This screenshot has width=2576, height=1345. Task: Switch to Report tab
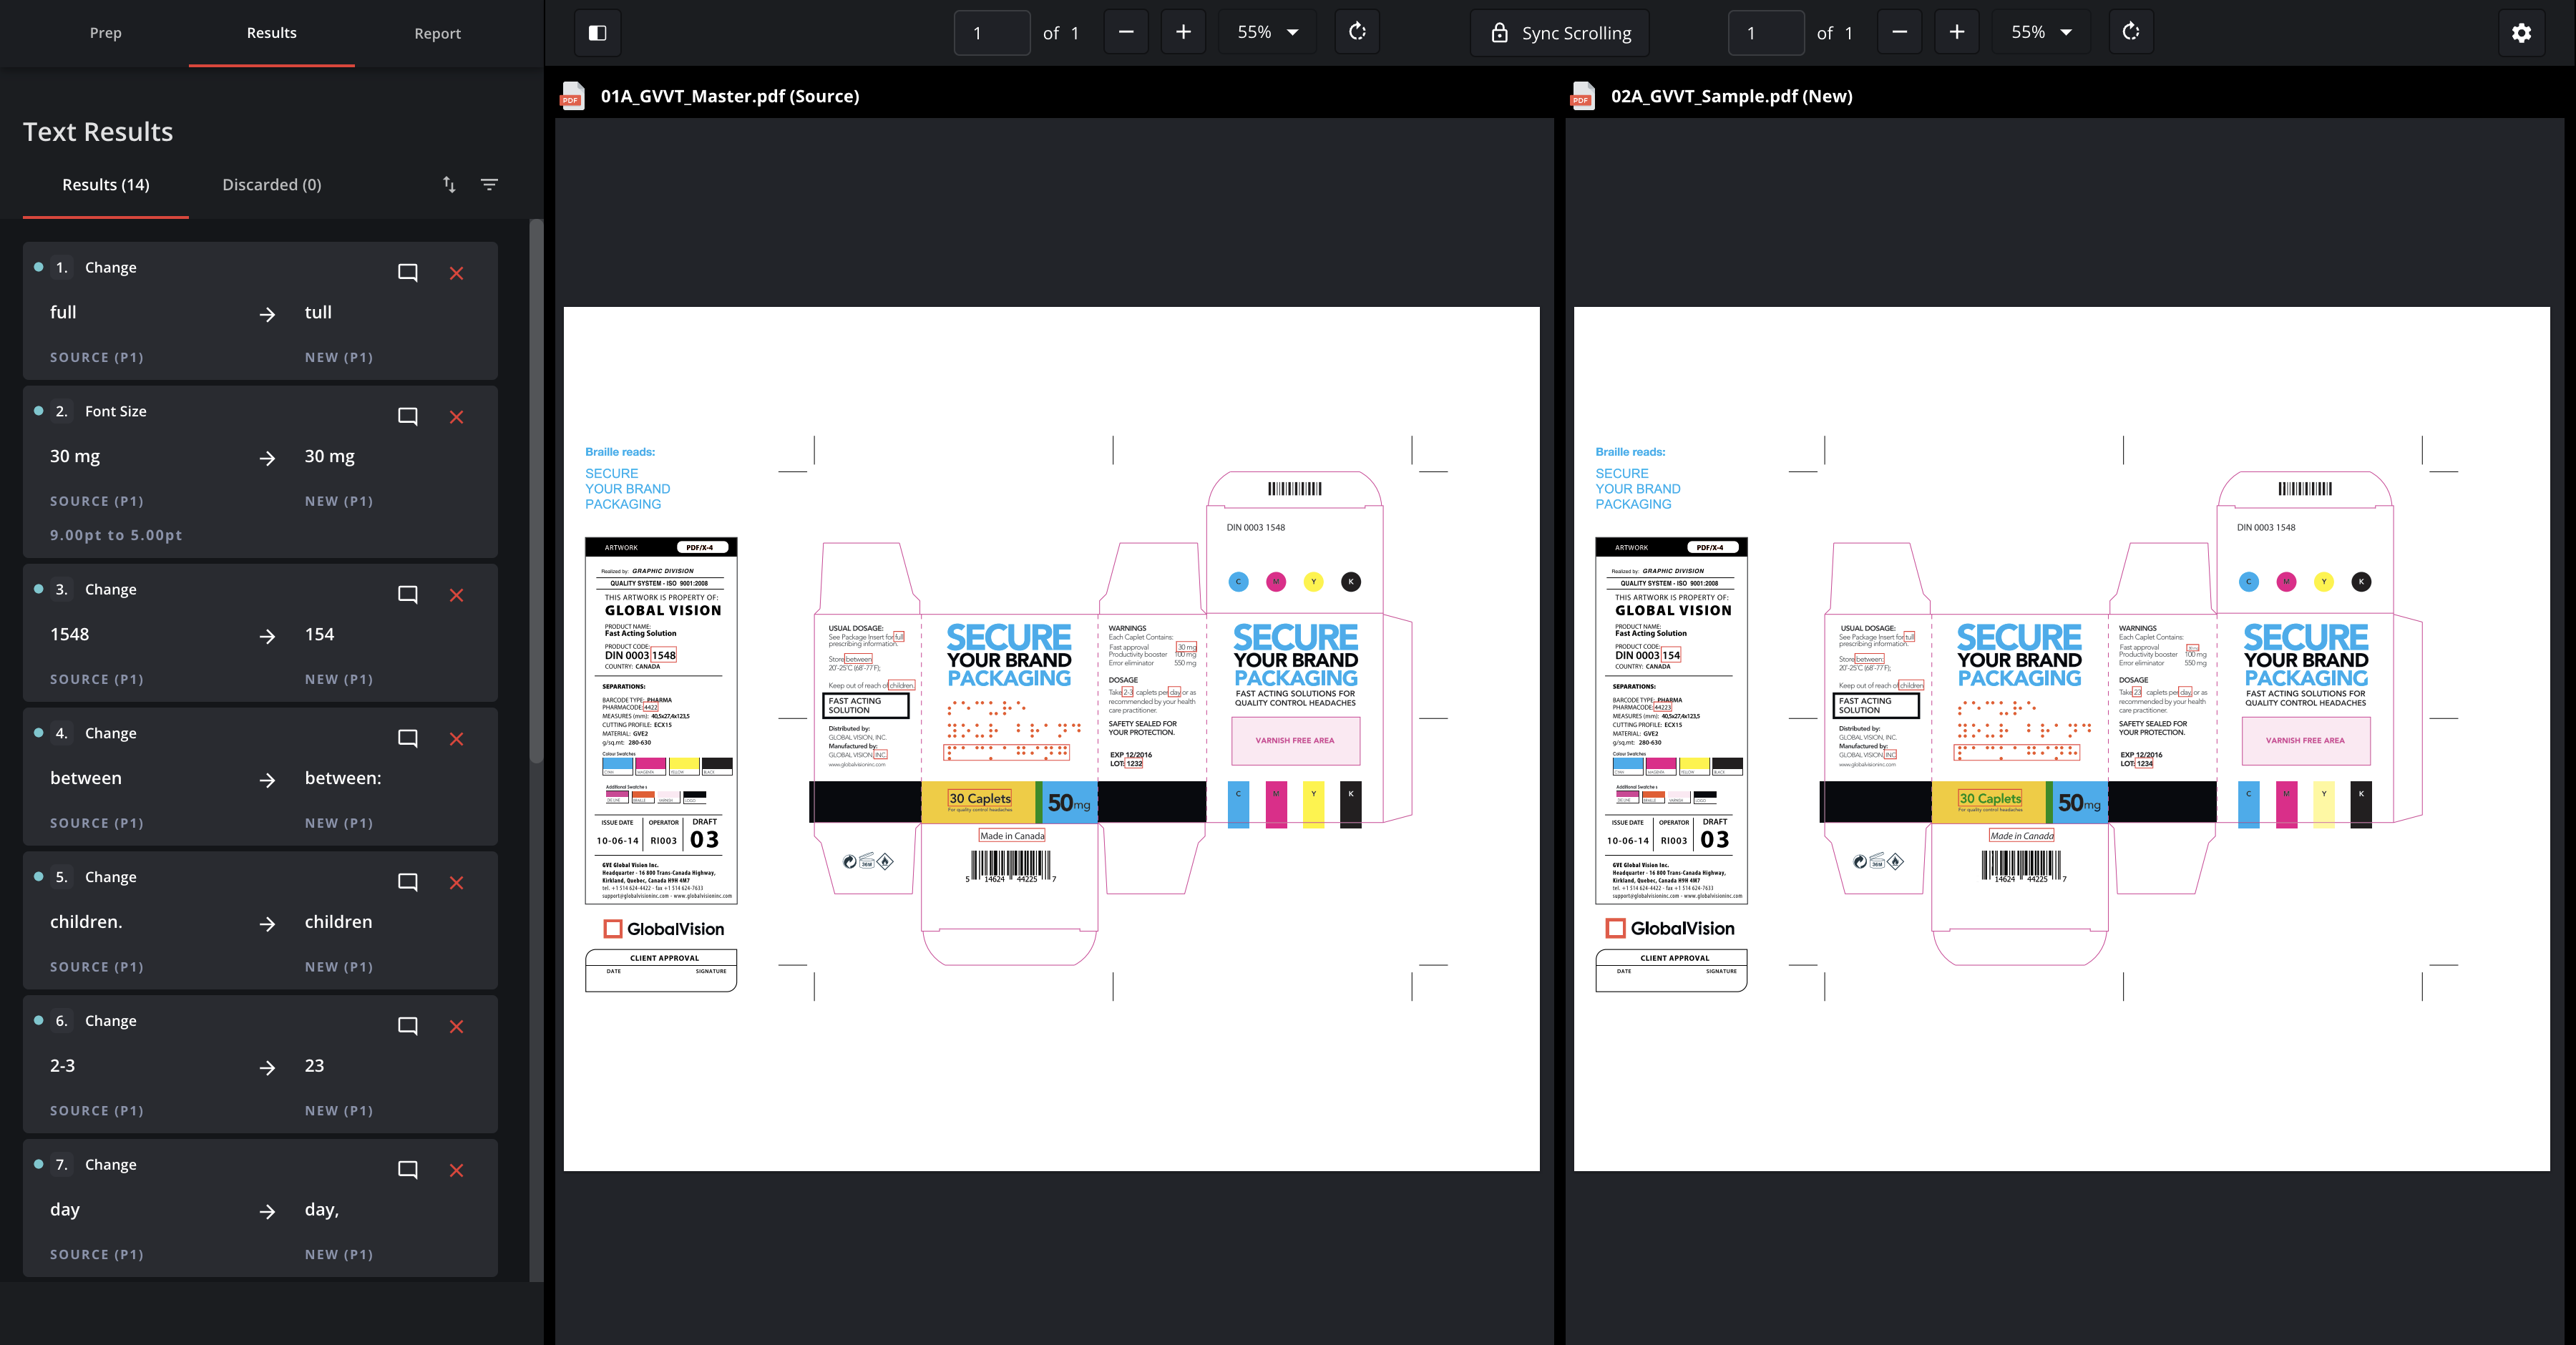click(437, 33)
